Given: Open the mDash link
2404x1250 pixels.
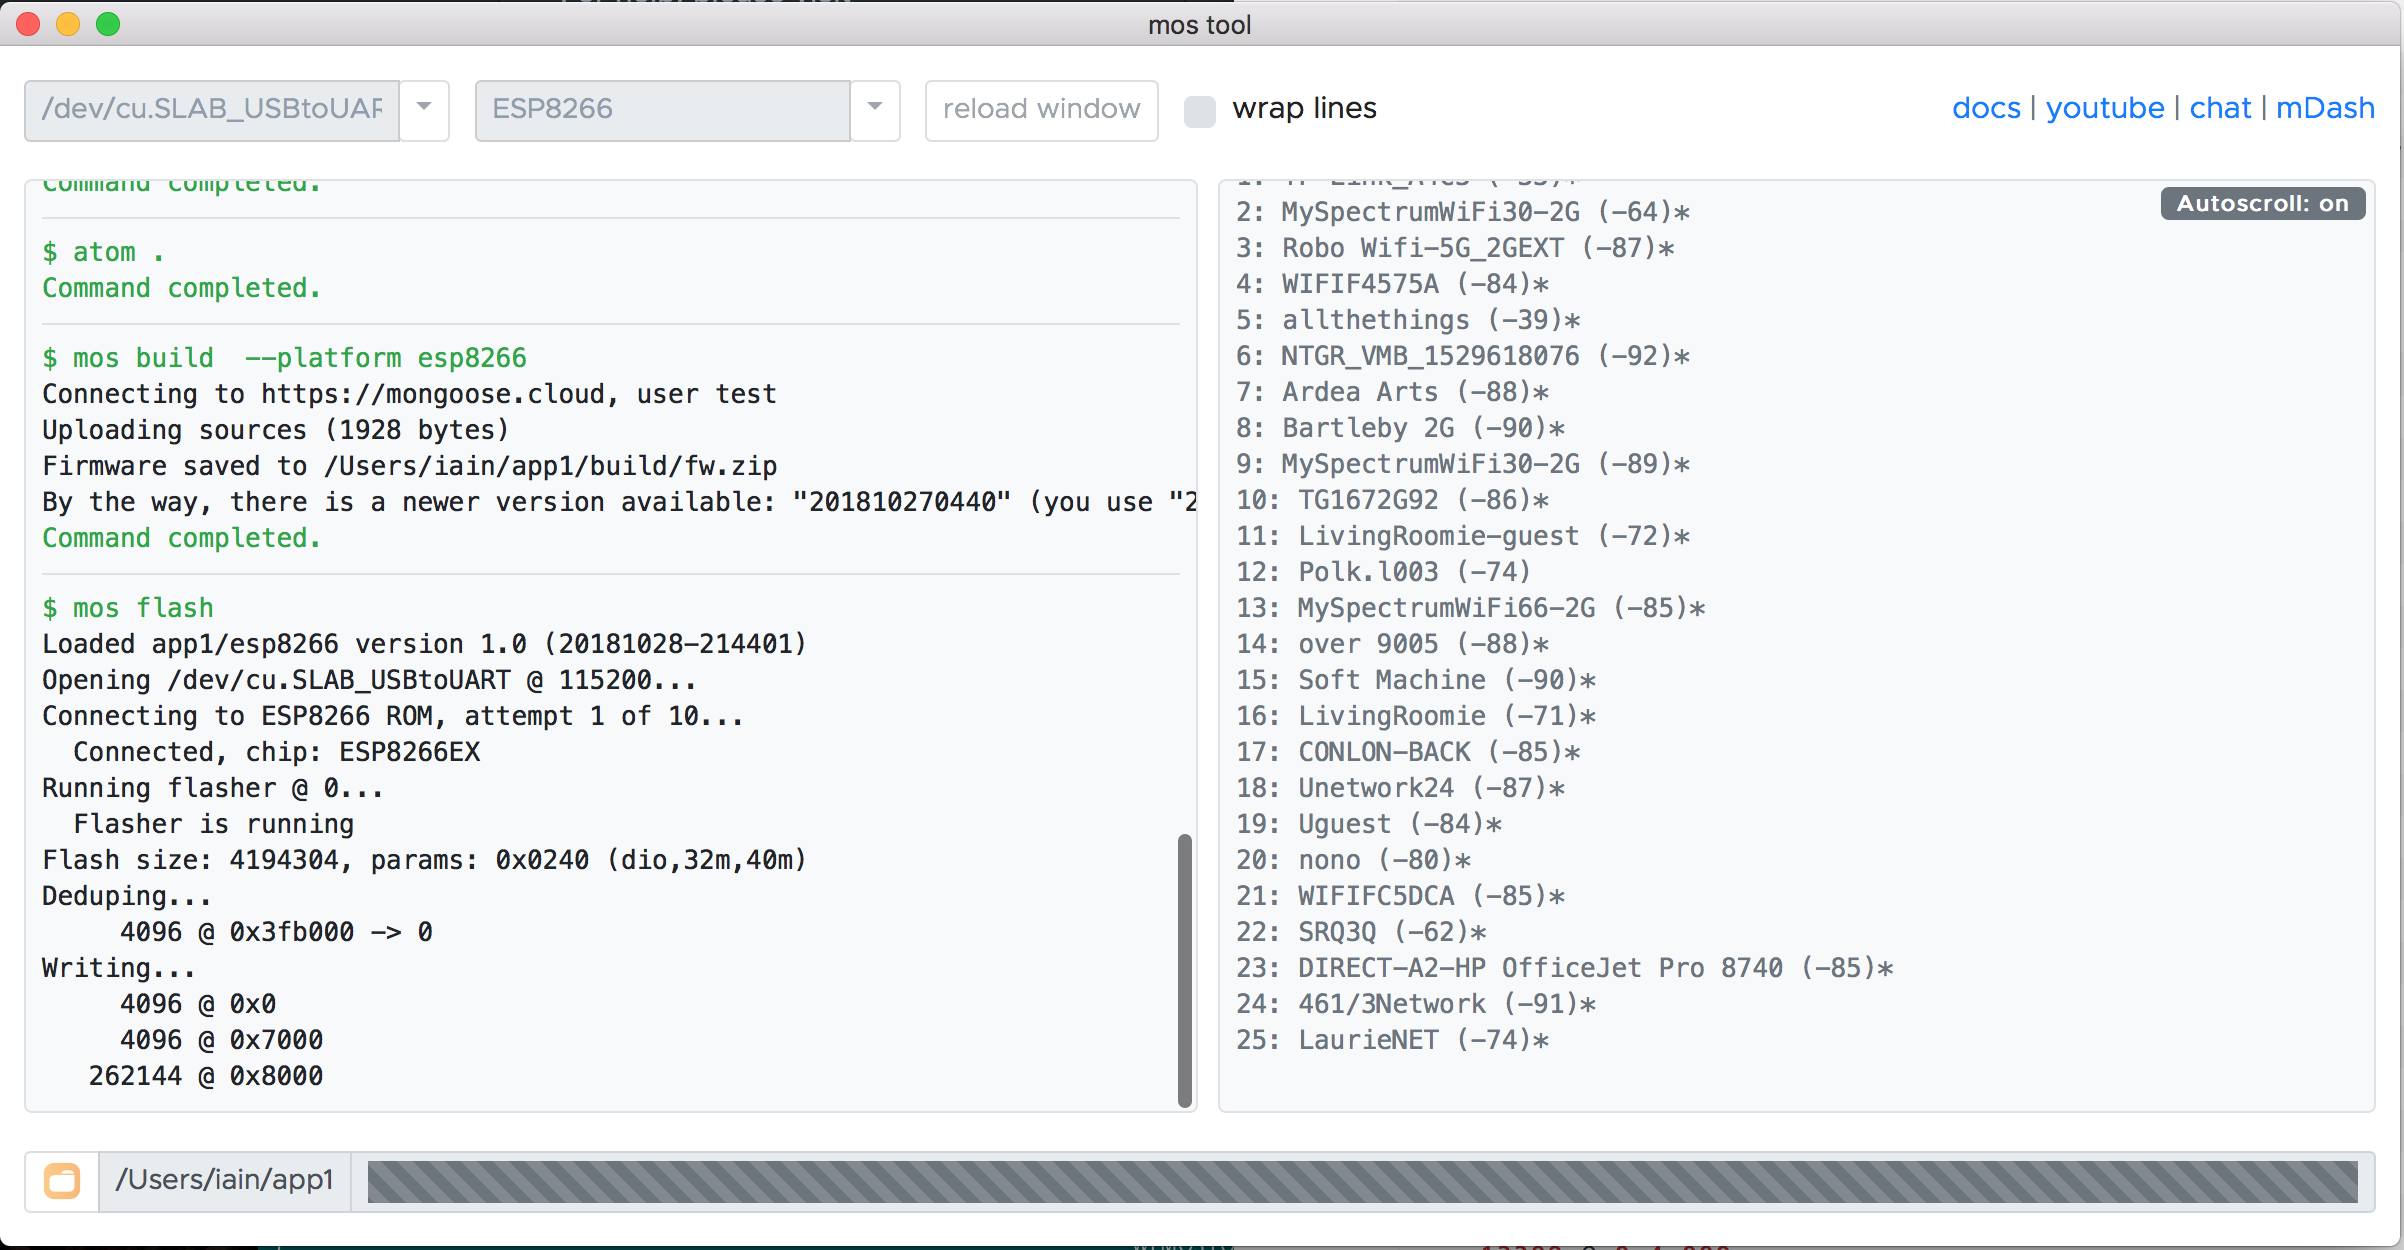Looking at the screenshot, I should pyautogui.click(x=2325, y=108).
